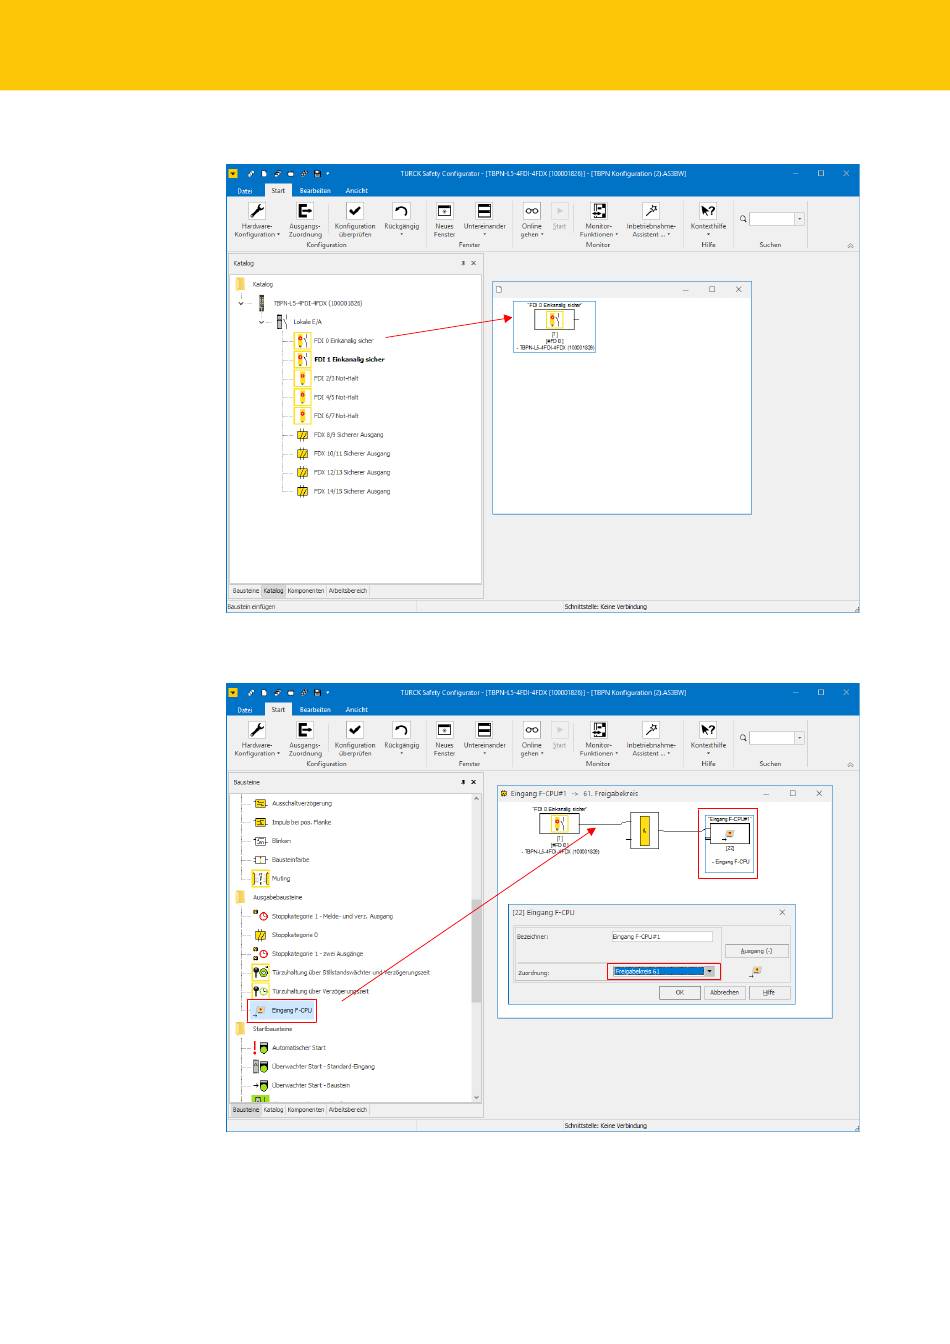Viewport: 950px width, 1344px height.
Task: Open Suchen dropdown arrow in upper screenshot
Action: [800, 218]
